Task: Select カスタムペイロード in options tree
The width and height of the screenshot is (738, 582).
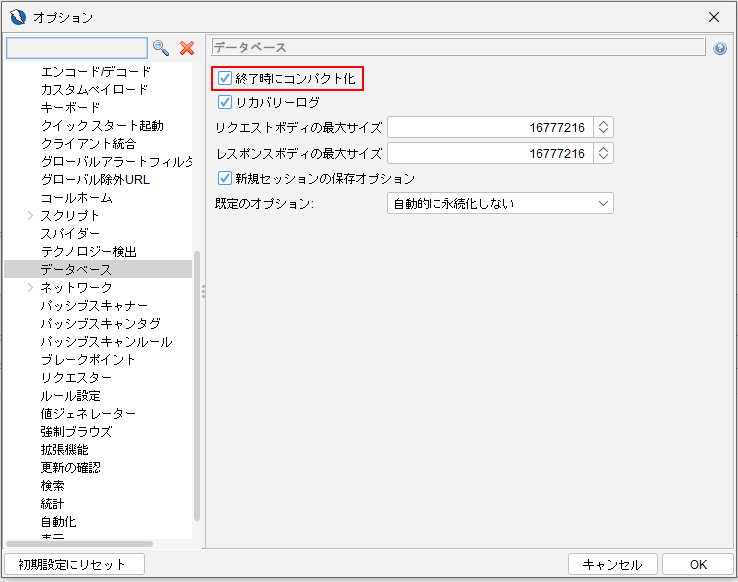Action: point(94,89)
